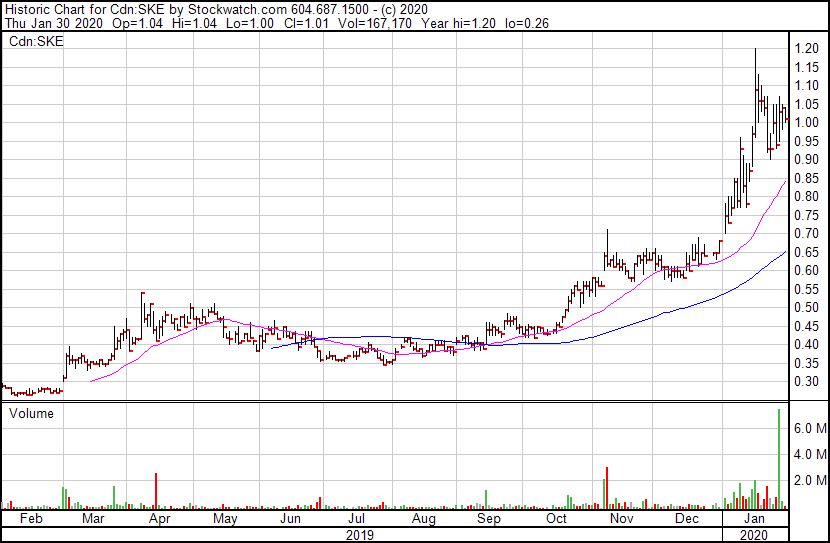
Task: Select the 1.05 price axis label
Action: point(807,104)
